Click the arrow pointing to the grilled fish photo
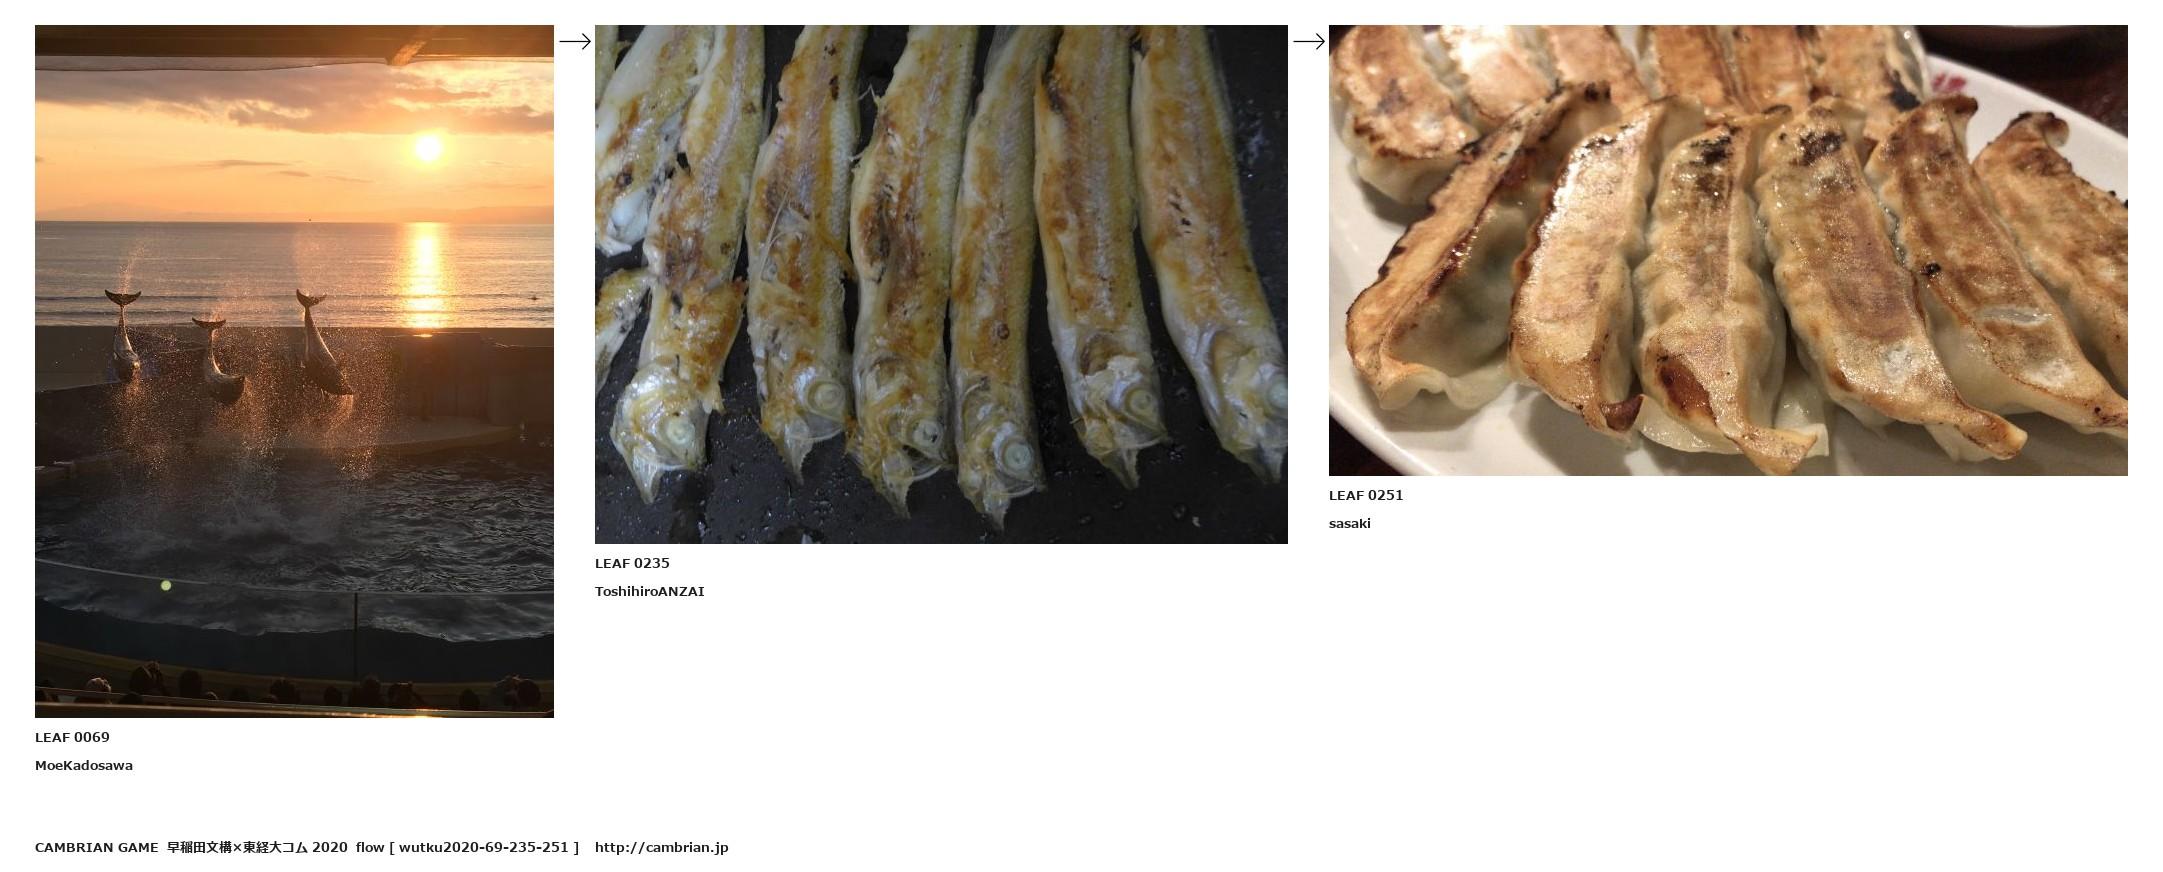 575,41
